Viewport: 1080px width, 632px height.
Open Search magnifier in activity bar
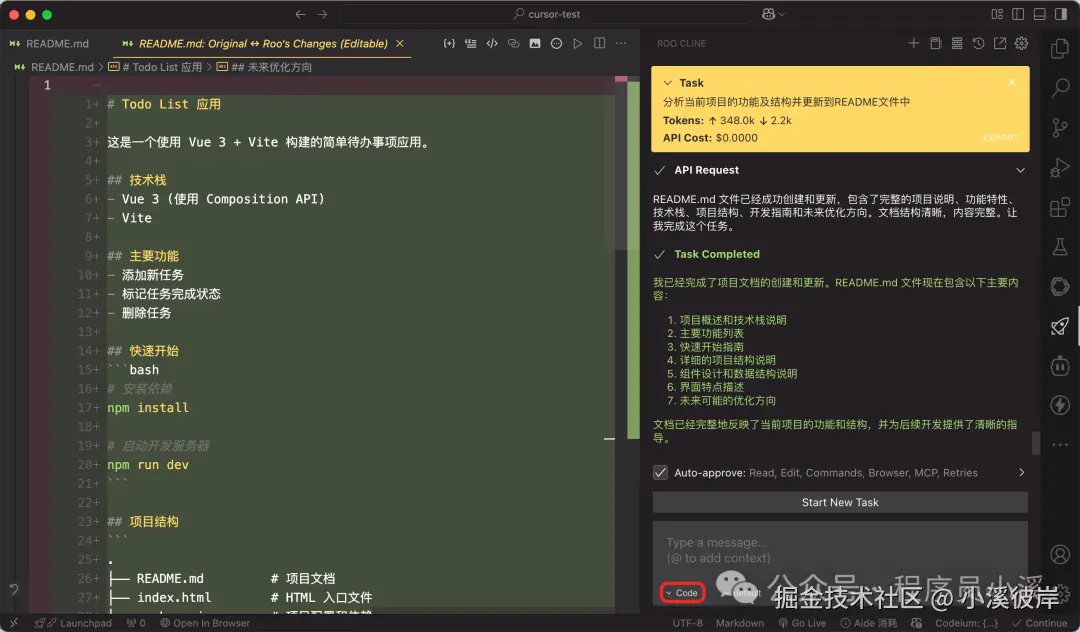pyautogui.click(x=1060, y=88)
